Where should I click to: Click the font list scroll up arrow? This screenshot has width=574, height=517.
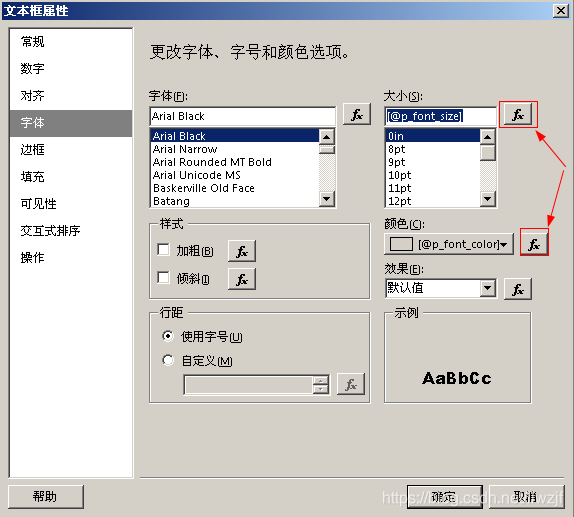[x=327, y=137]
